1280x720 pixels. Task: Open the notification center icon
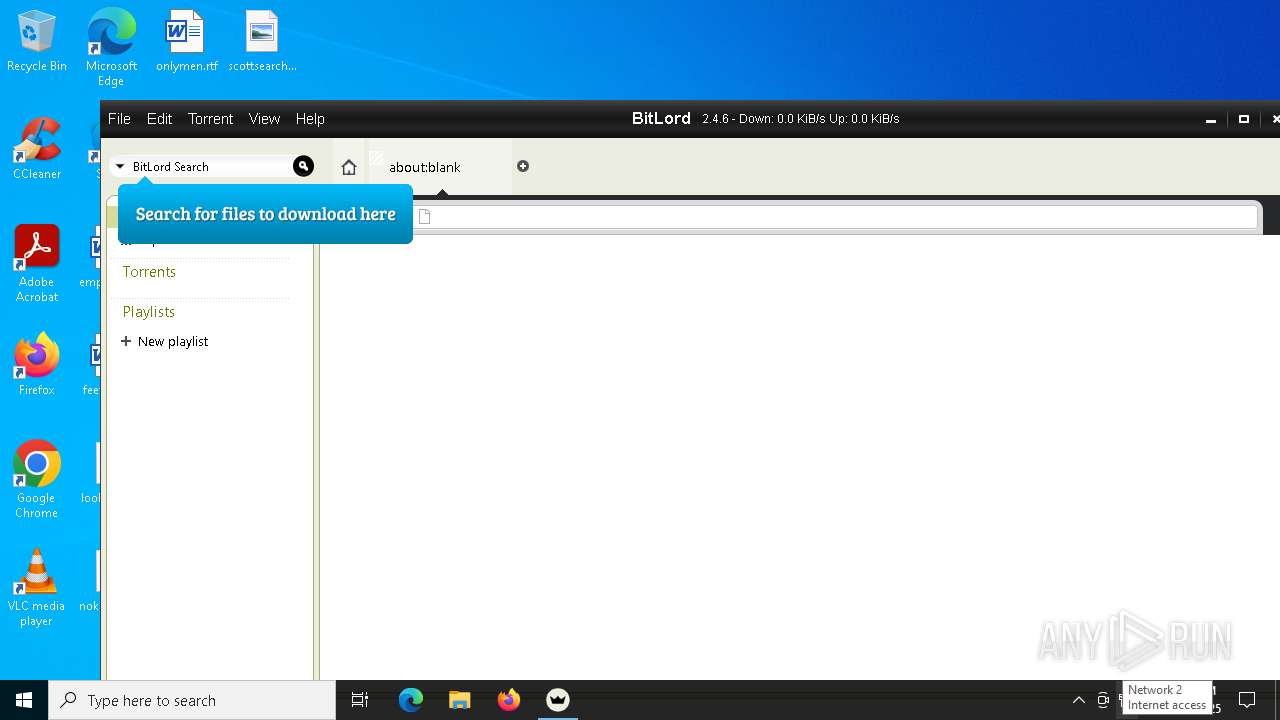[1247, 700]
